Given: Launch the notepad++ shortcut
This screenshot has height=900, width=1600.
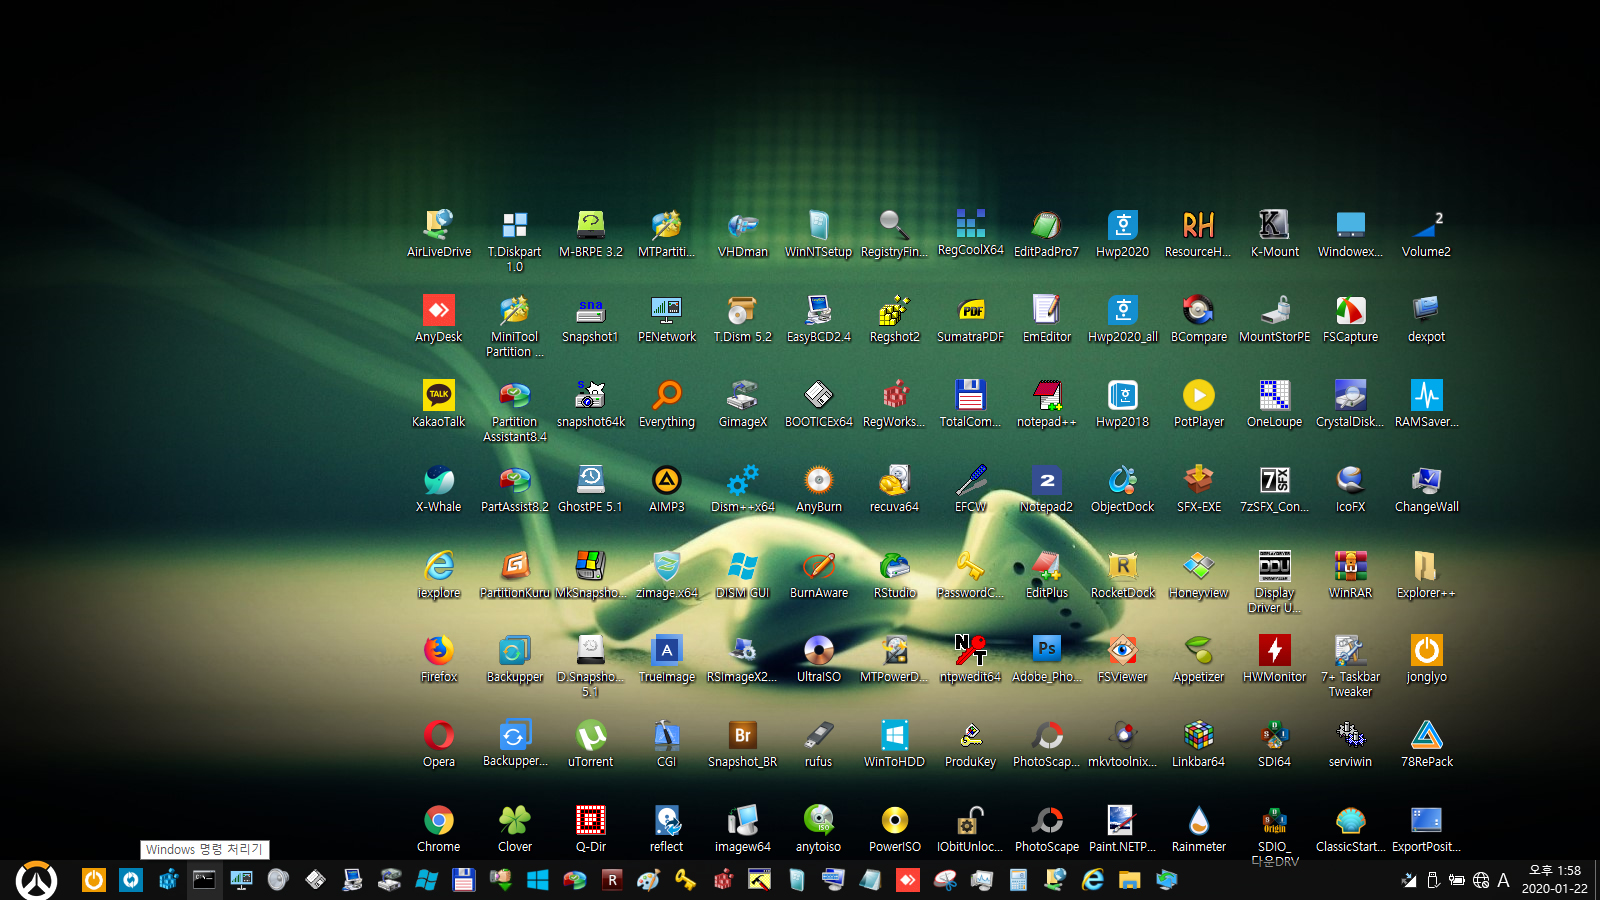Looking at the screenshot, I should [x=1047, y=404].
